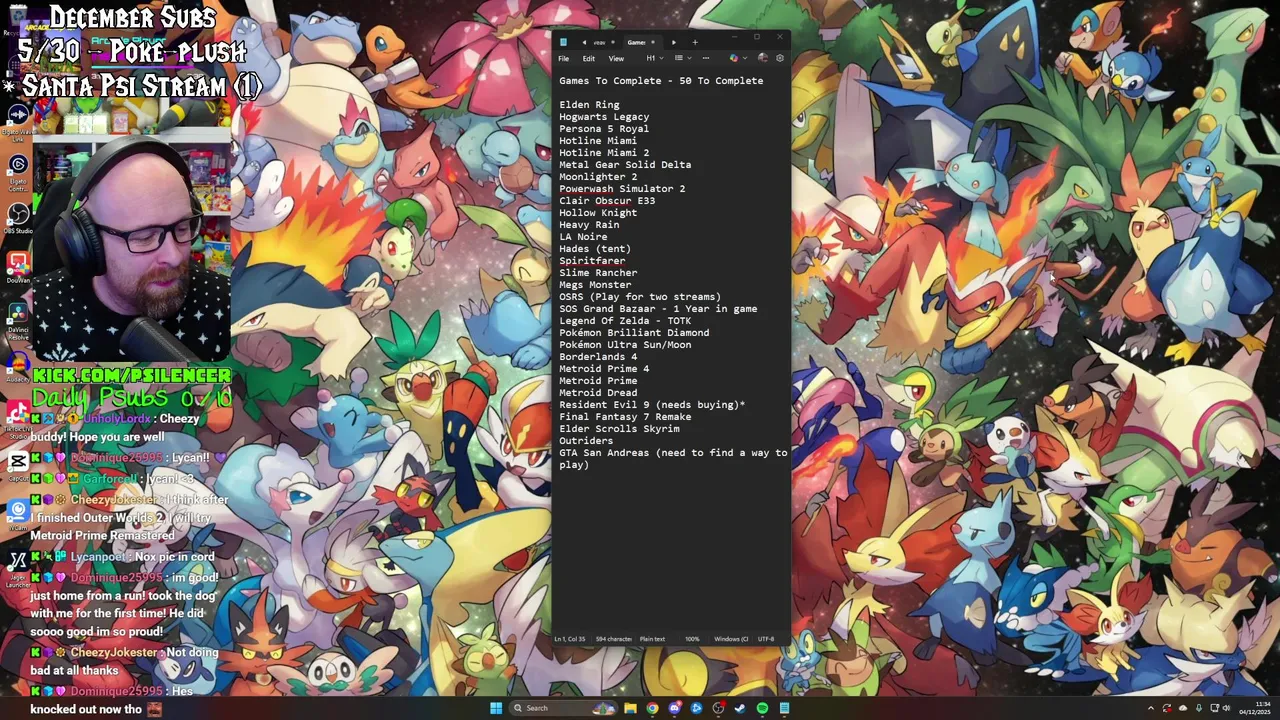Open the three-dots more options in Notepad
The width and height of the screenshot is (1280, 720).
coord(706,58)
